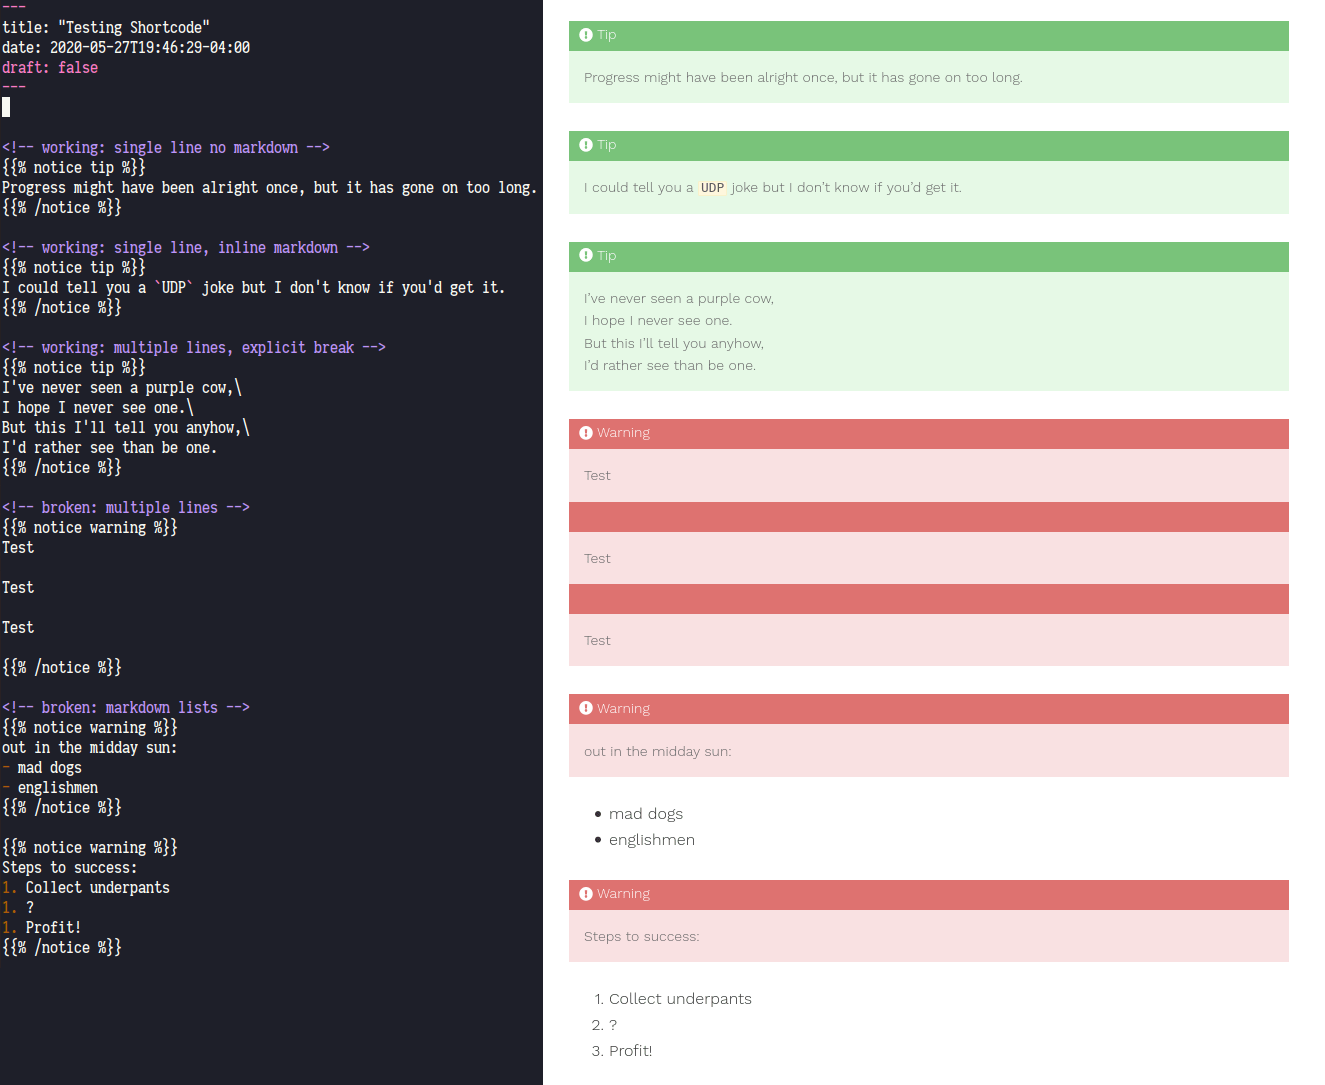Select the highlighted UDP inline code in the preview
The image size is (1325, 1085).
coord(712,187)
